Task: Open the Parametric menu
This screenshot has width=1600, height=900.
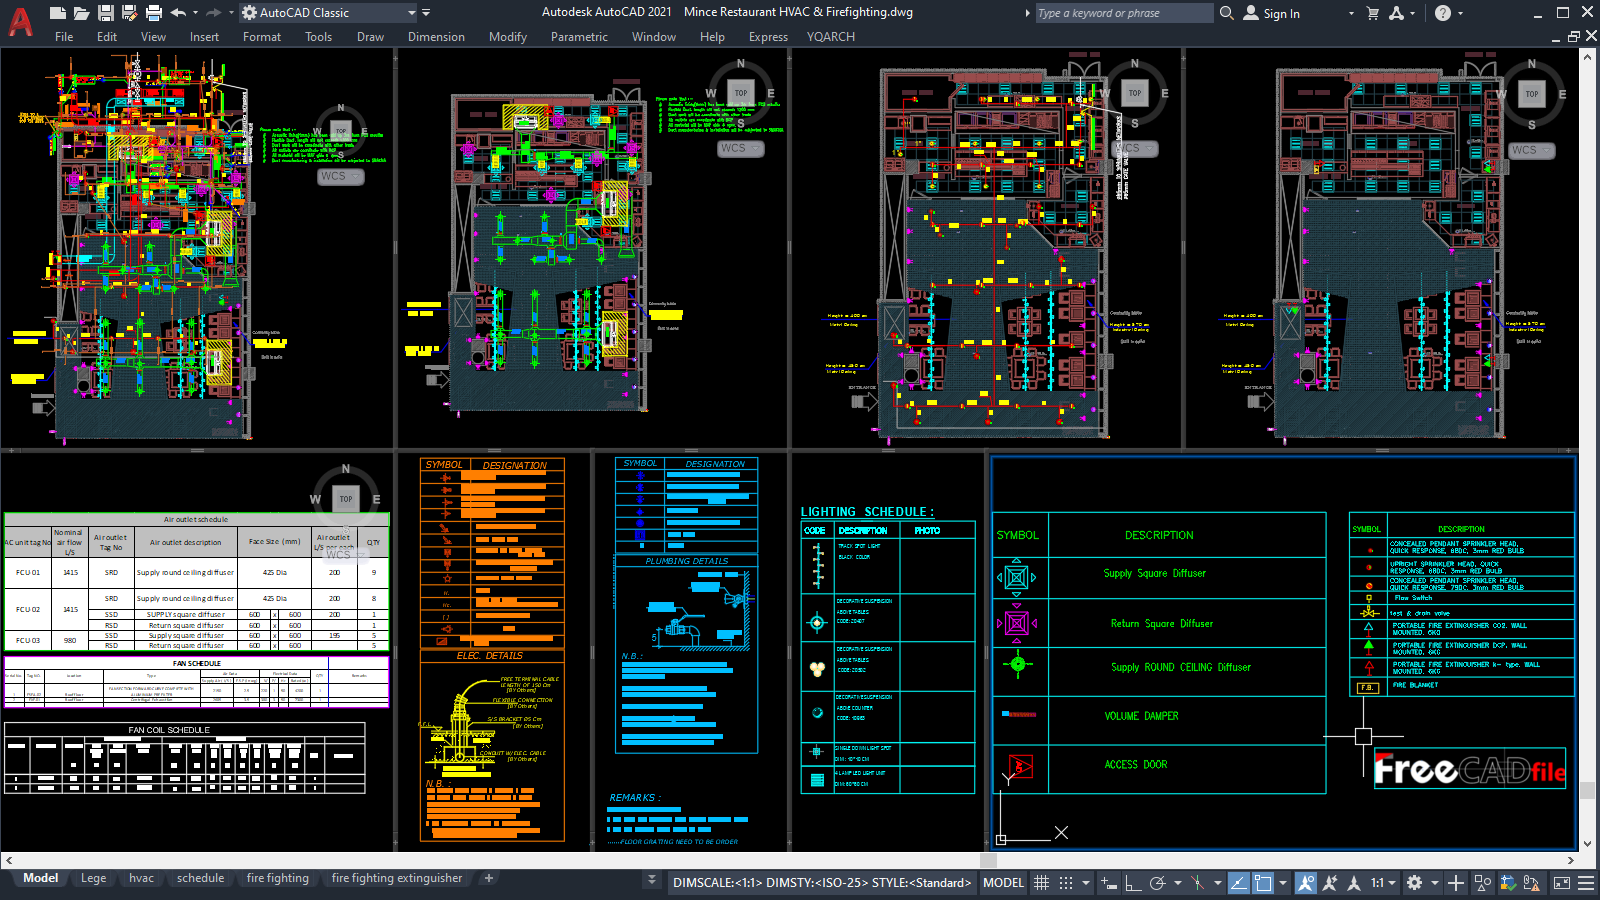Action: [x=579, y=37]
